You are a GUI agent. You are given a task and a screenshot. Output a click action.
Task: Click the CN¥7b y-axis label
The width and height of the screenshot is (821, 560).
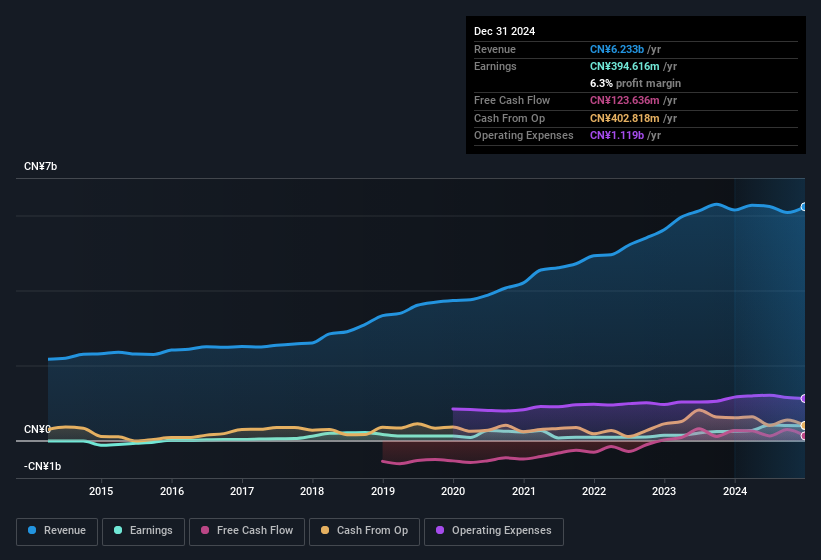(40, 166)
